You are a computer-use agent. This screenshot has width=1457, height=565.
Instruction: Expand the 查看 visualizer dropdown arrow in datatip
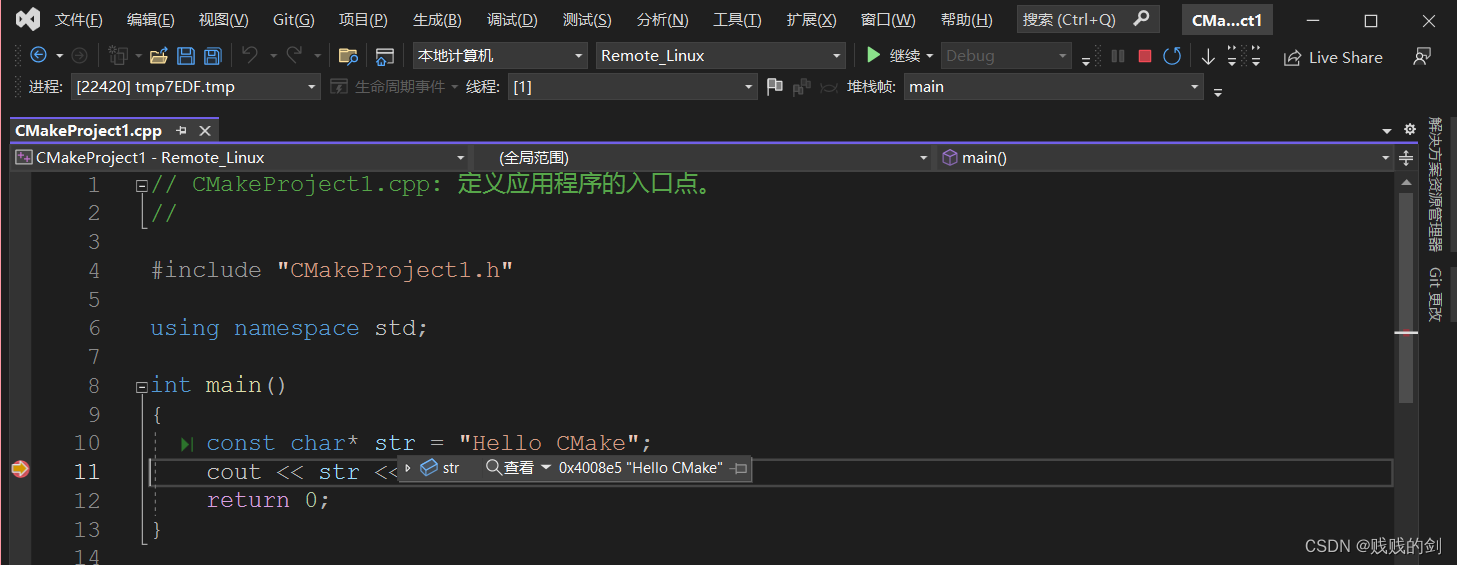pyautogui.click(x=546, y=467)
